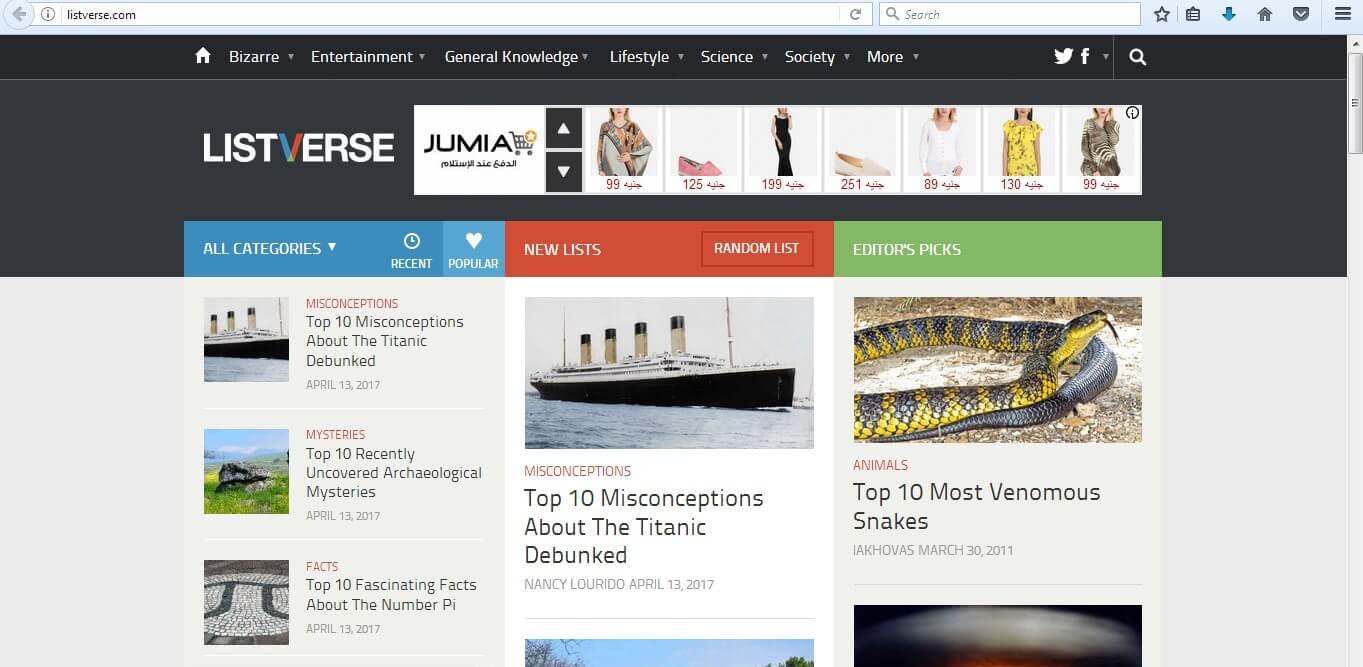Expand the All Categories dropdown
Viewport: 1363px width, 667px height.
pyautogui.click(x=269, y=248)
